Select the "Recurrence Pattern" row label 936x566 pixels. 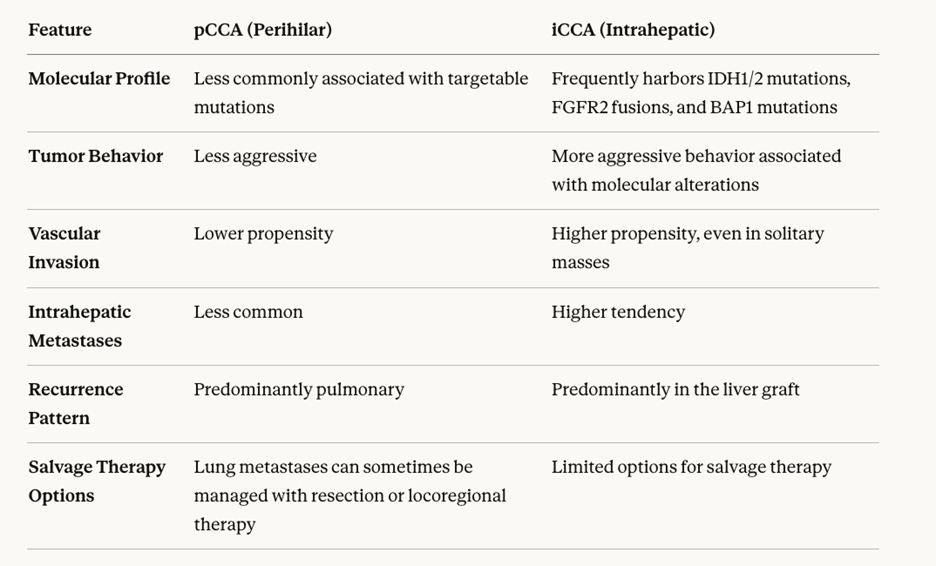click(75, 403)
